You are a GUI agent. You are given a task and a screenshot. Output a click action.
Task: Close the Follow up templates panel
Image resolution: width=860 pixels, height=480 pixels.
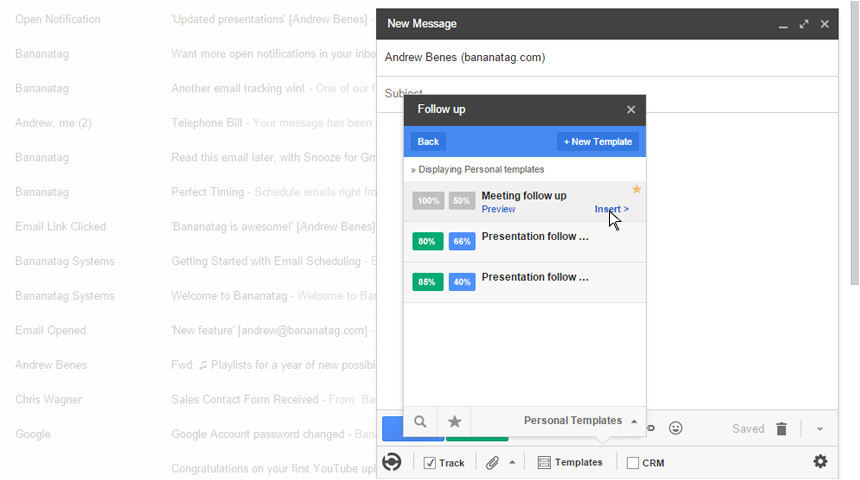click(631, 110)
